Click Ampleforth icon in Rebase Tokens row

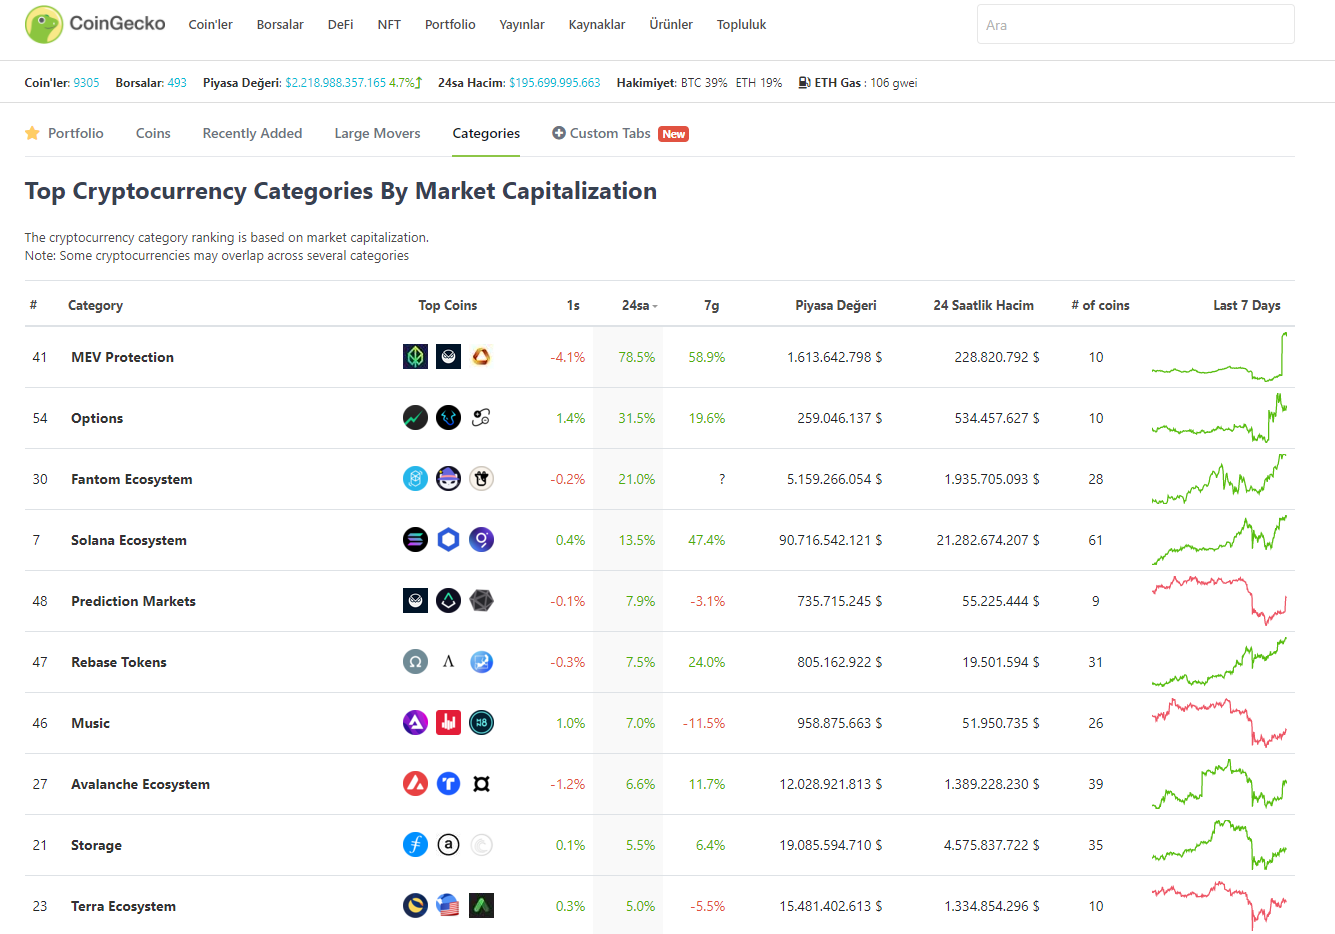448,662
